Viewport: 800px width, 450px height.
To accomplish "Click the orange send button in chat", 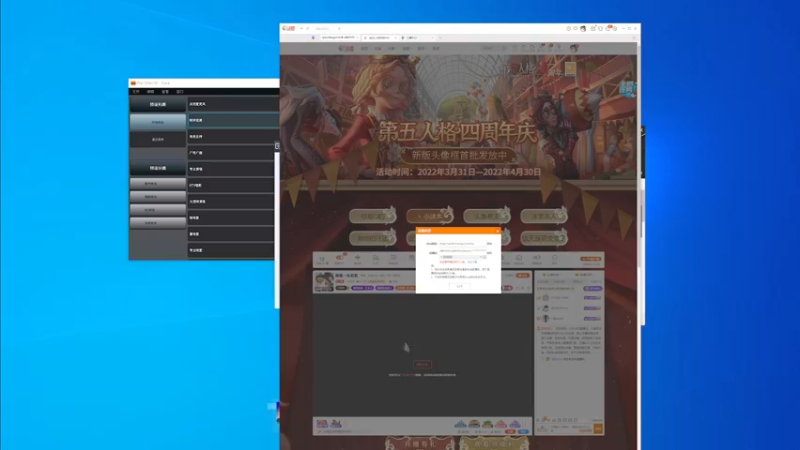I will click(x=598, y=429).
